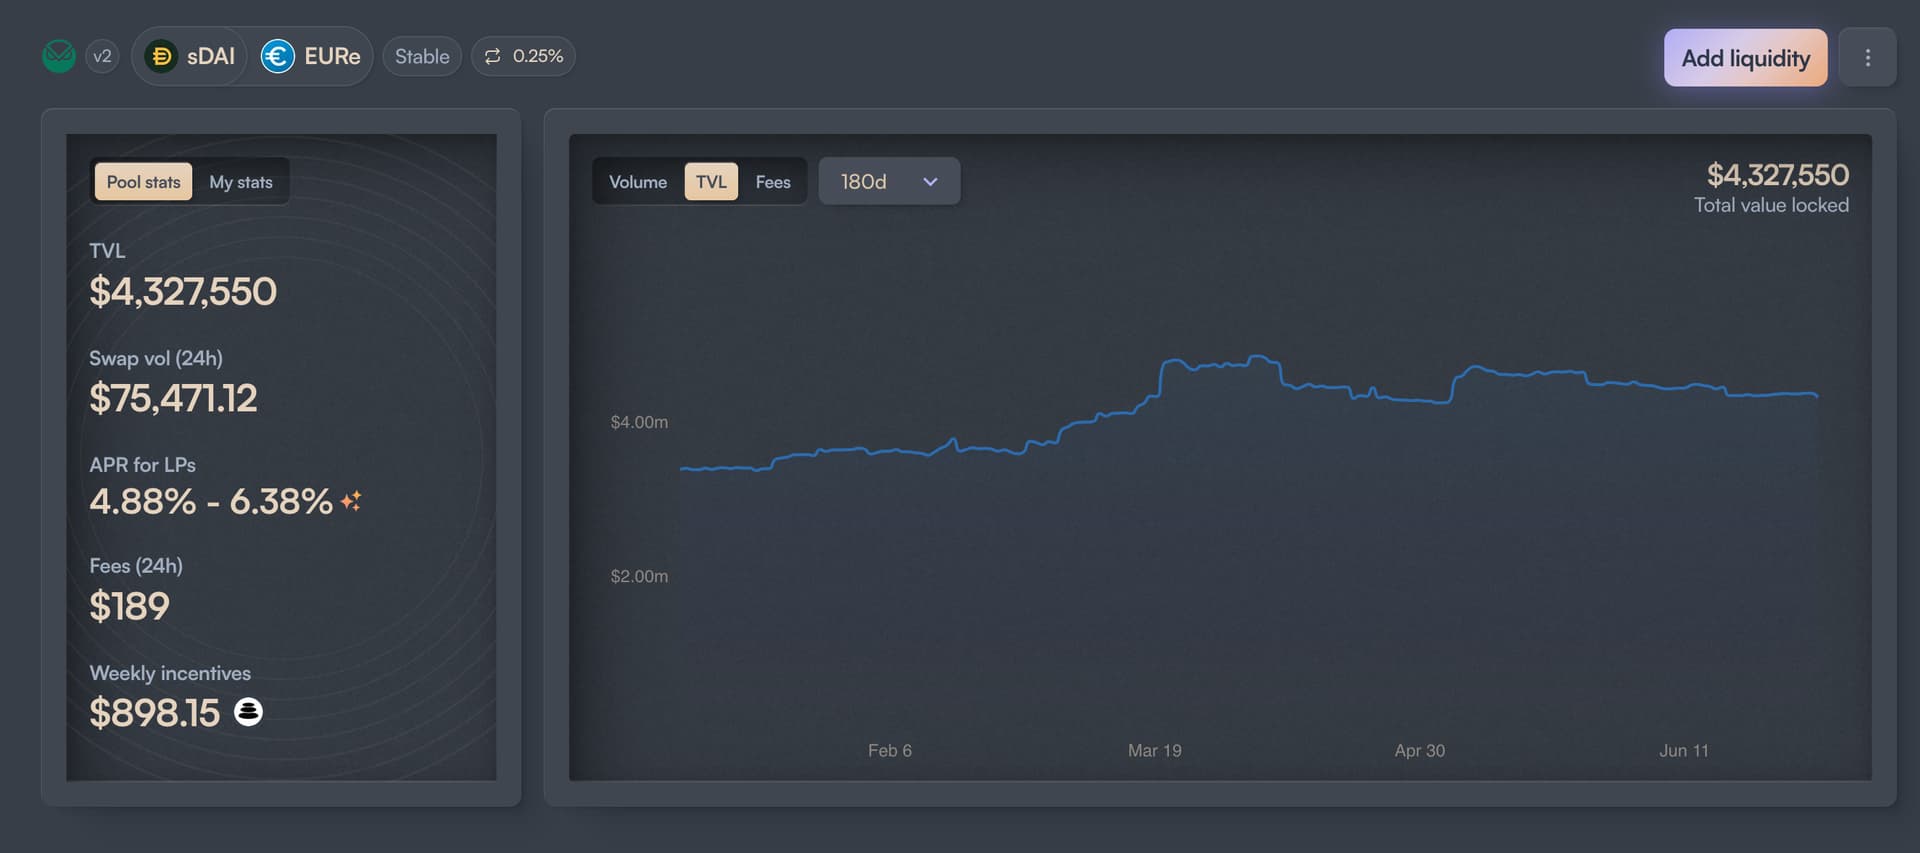Click the Feb 6 date label
1920x853 pixels.
click(890, 750)
